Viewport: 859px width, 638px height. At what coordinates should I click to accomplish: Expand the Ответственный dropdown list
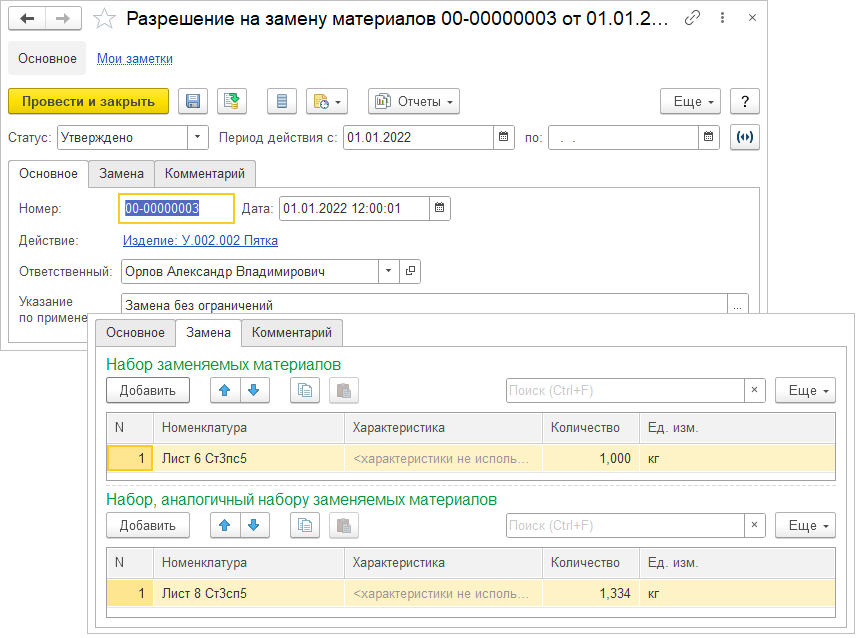388,271
